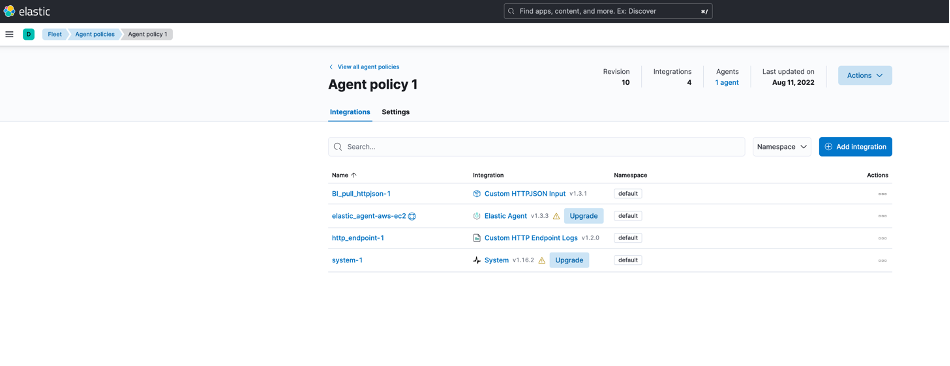Image resolution: width=950 pixels, height=366 pixels.
Task: Click the warning icon next to Elastic Agent
Action: [x=556, y=216]
